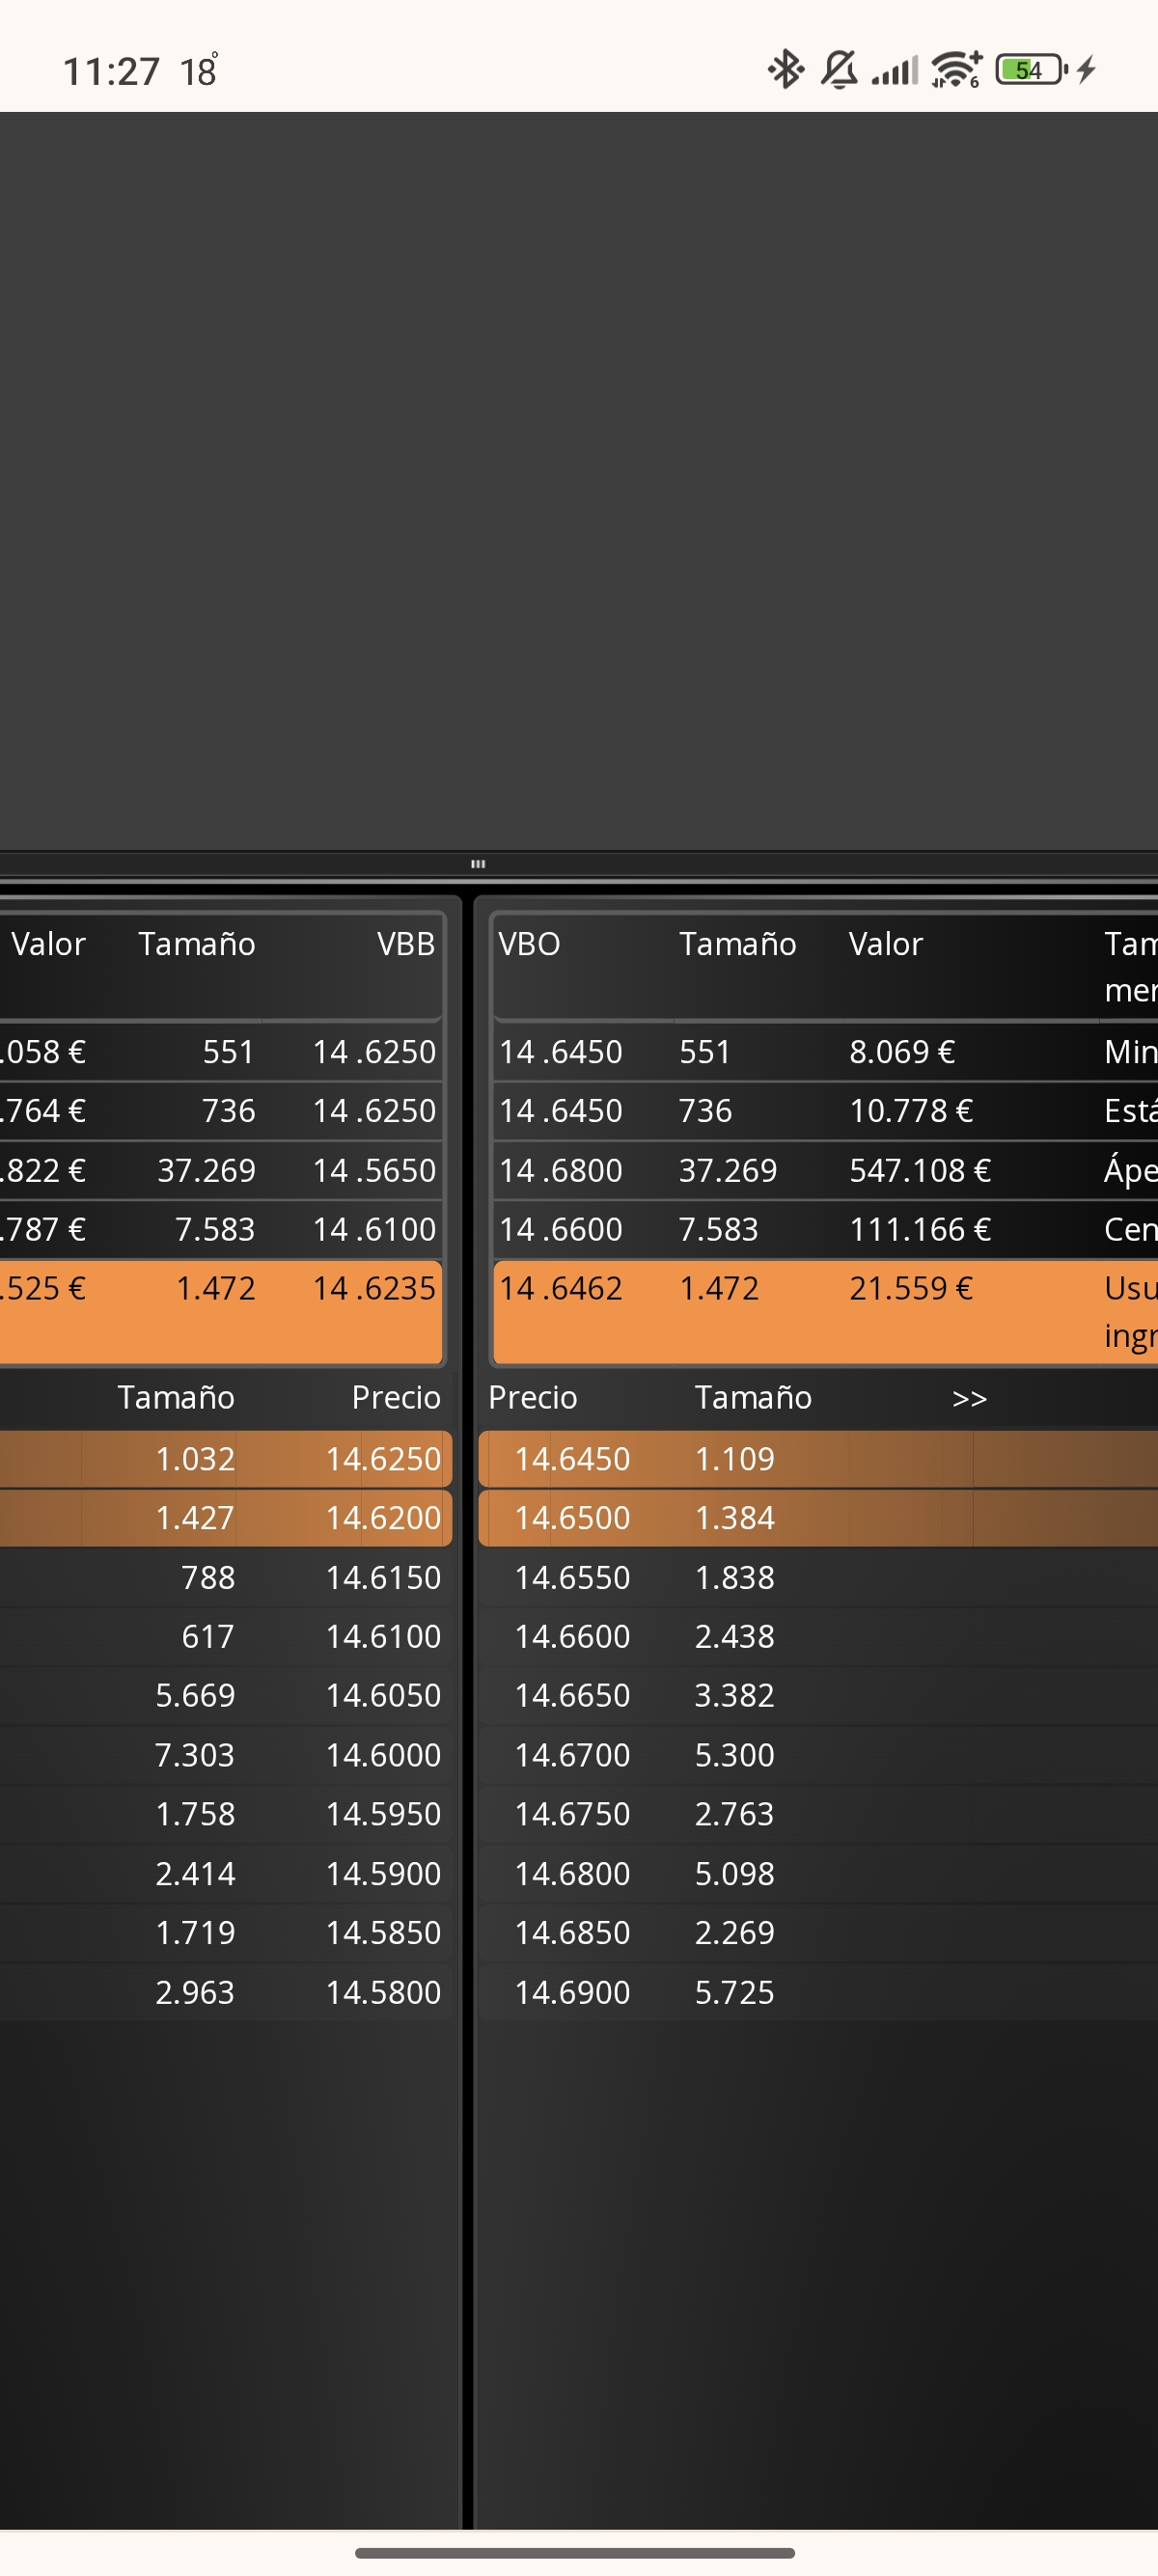Select ask level price 14.6550
The image size is (1158, 2576).
572,1578
